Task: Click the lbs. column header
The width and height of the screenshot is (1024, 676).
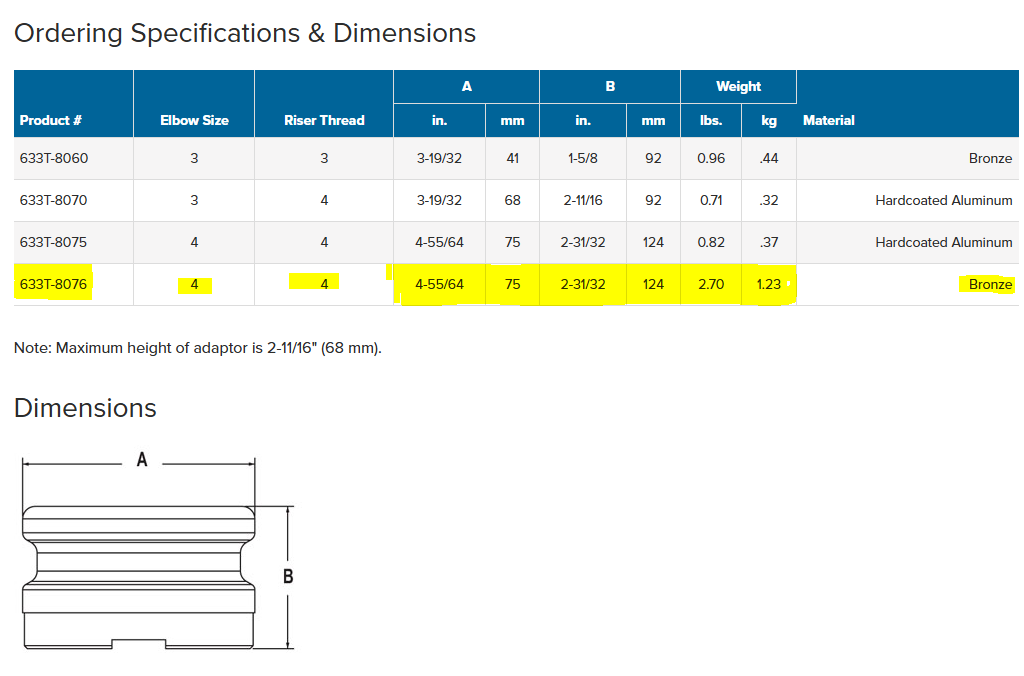Action: coord(711,120)
